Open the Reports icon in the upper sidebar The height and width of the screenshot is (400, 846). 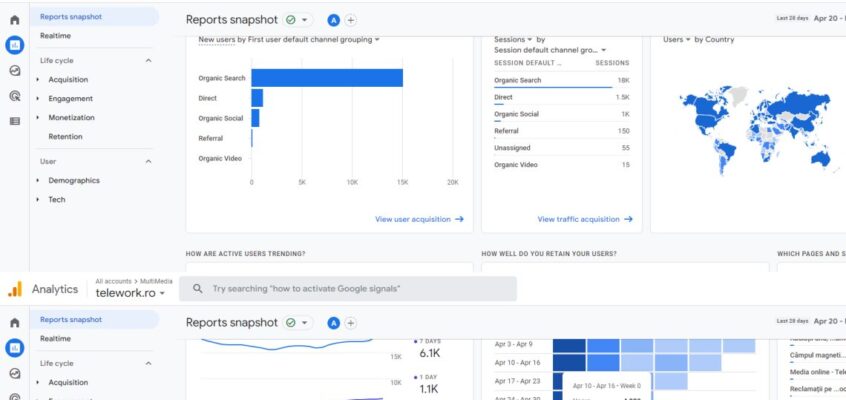(15, 45)
